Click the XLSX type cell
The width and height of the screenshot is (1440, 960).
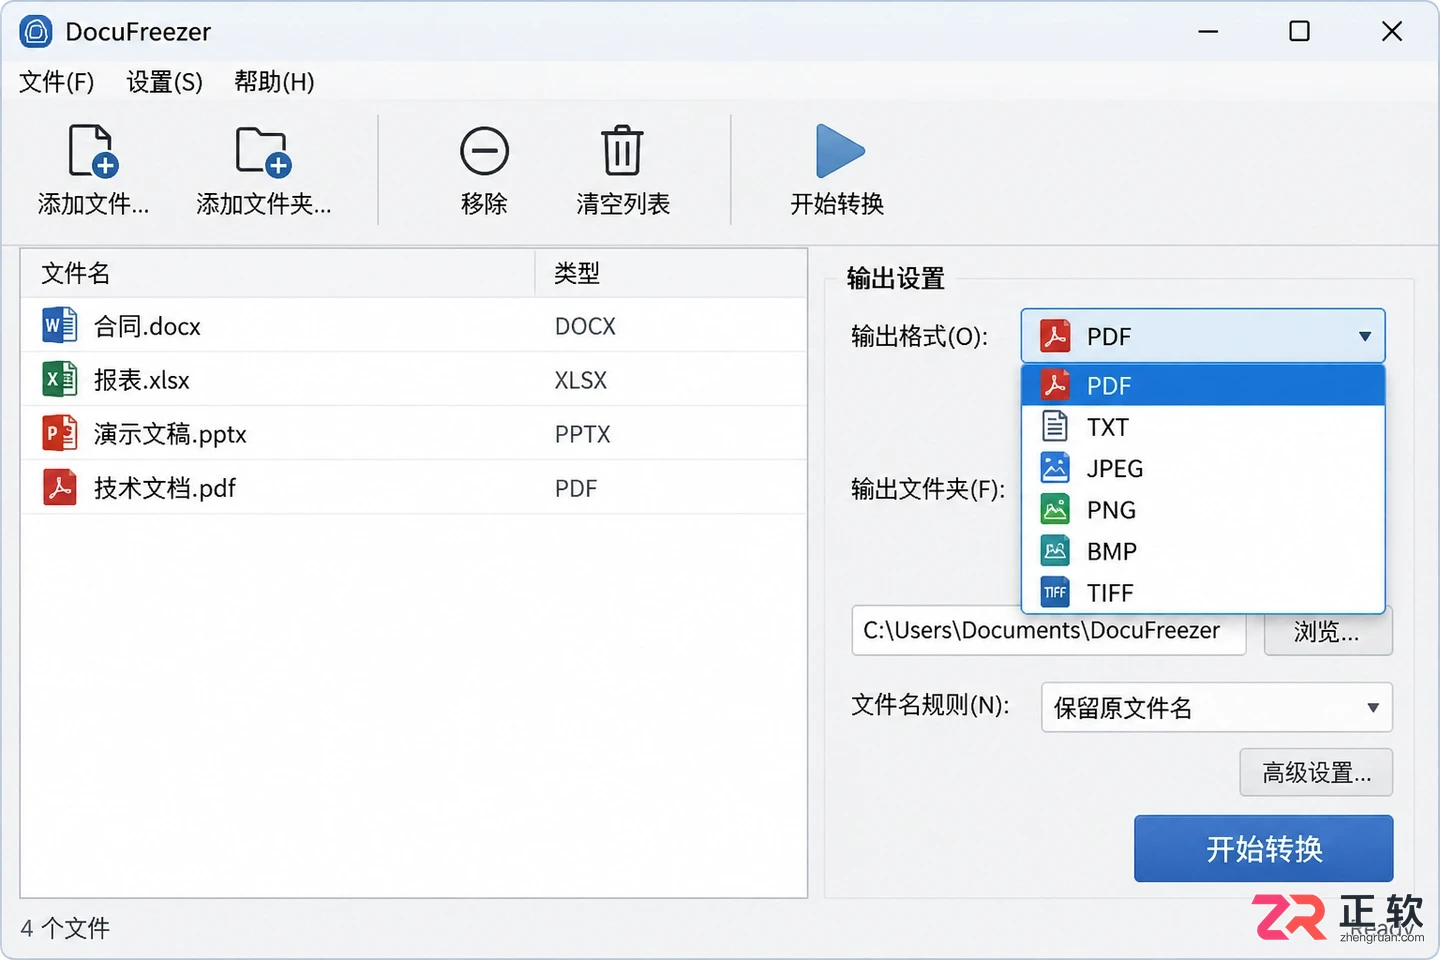[581, 381]
